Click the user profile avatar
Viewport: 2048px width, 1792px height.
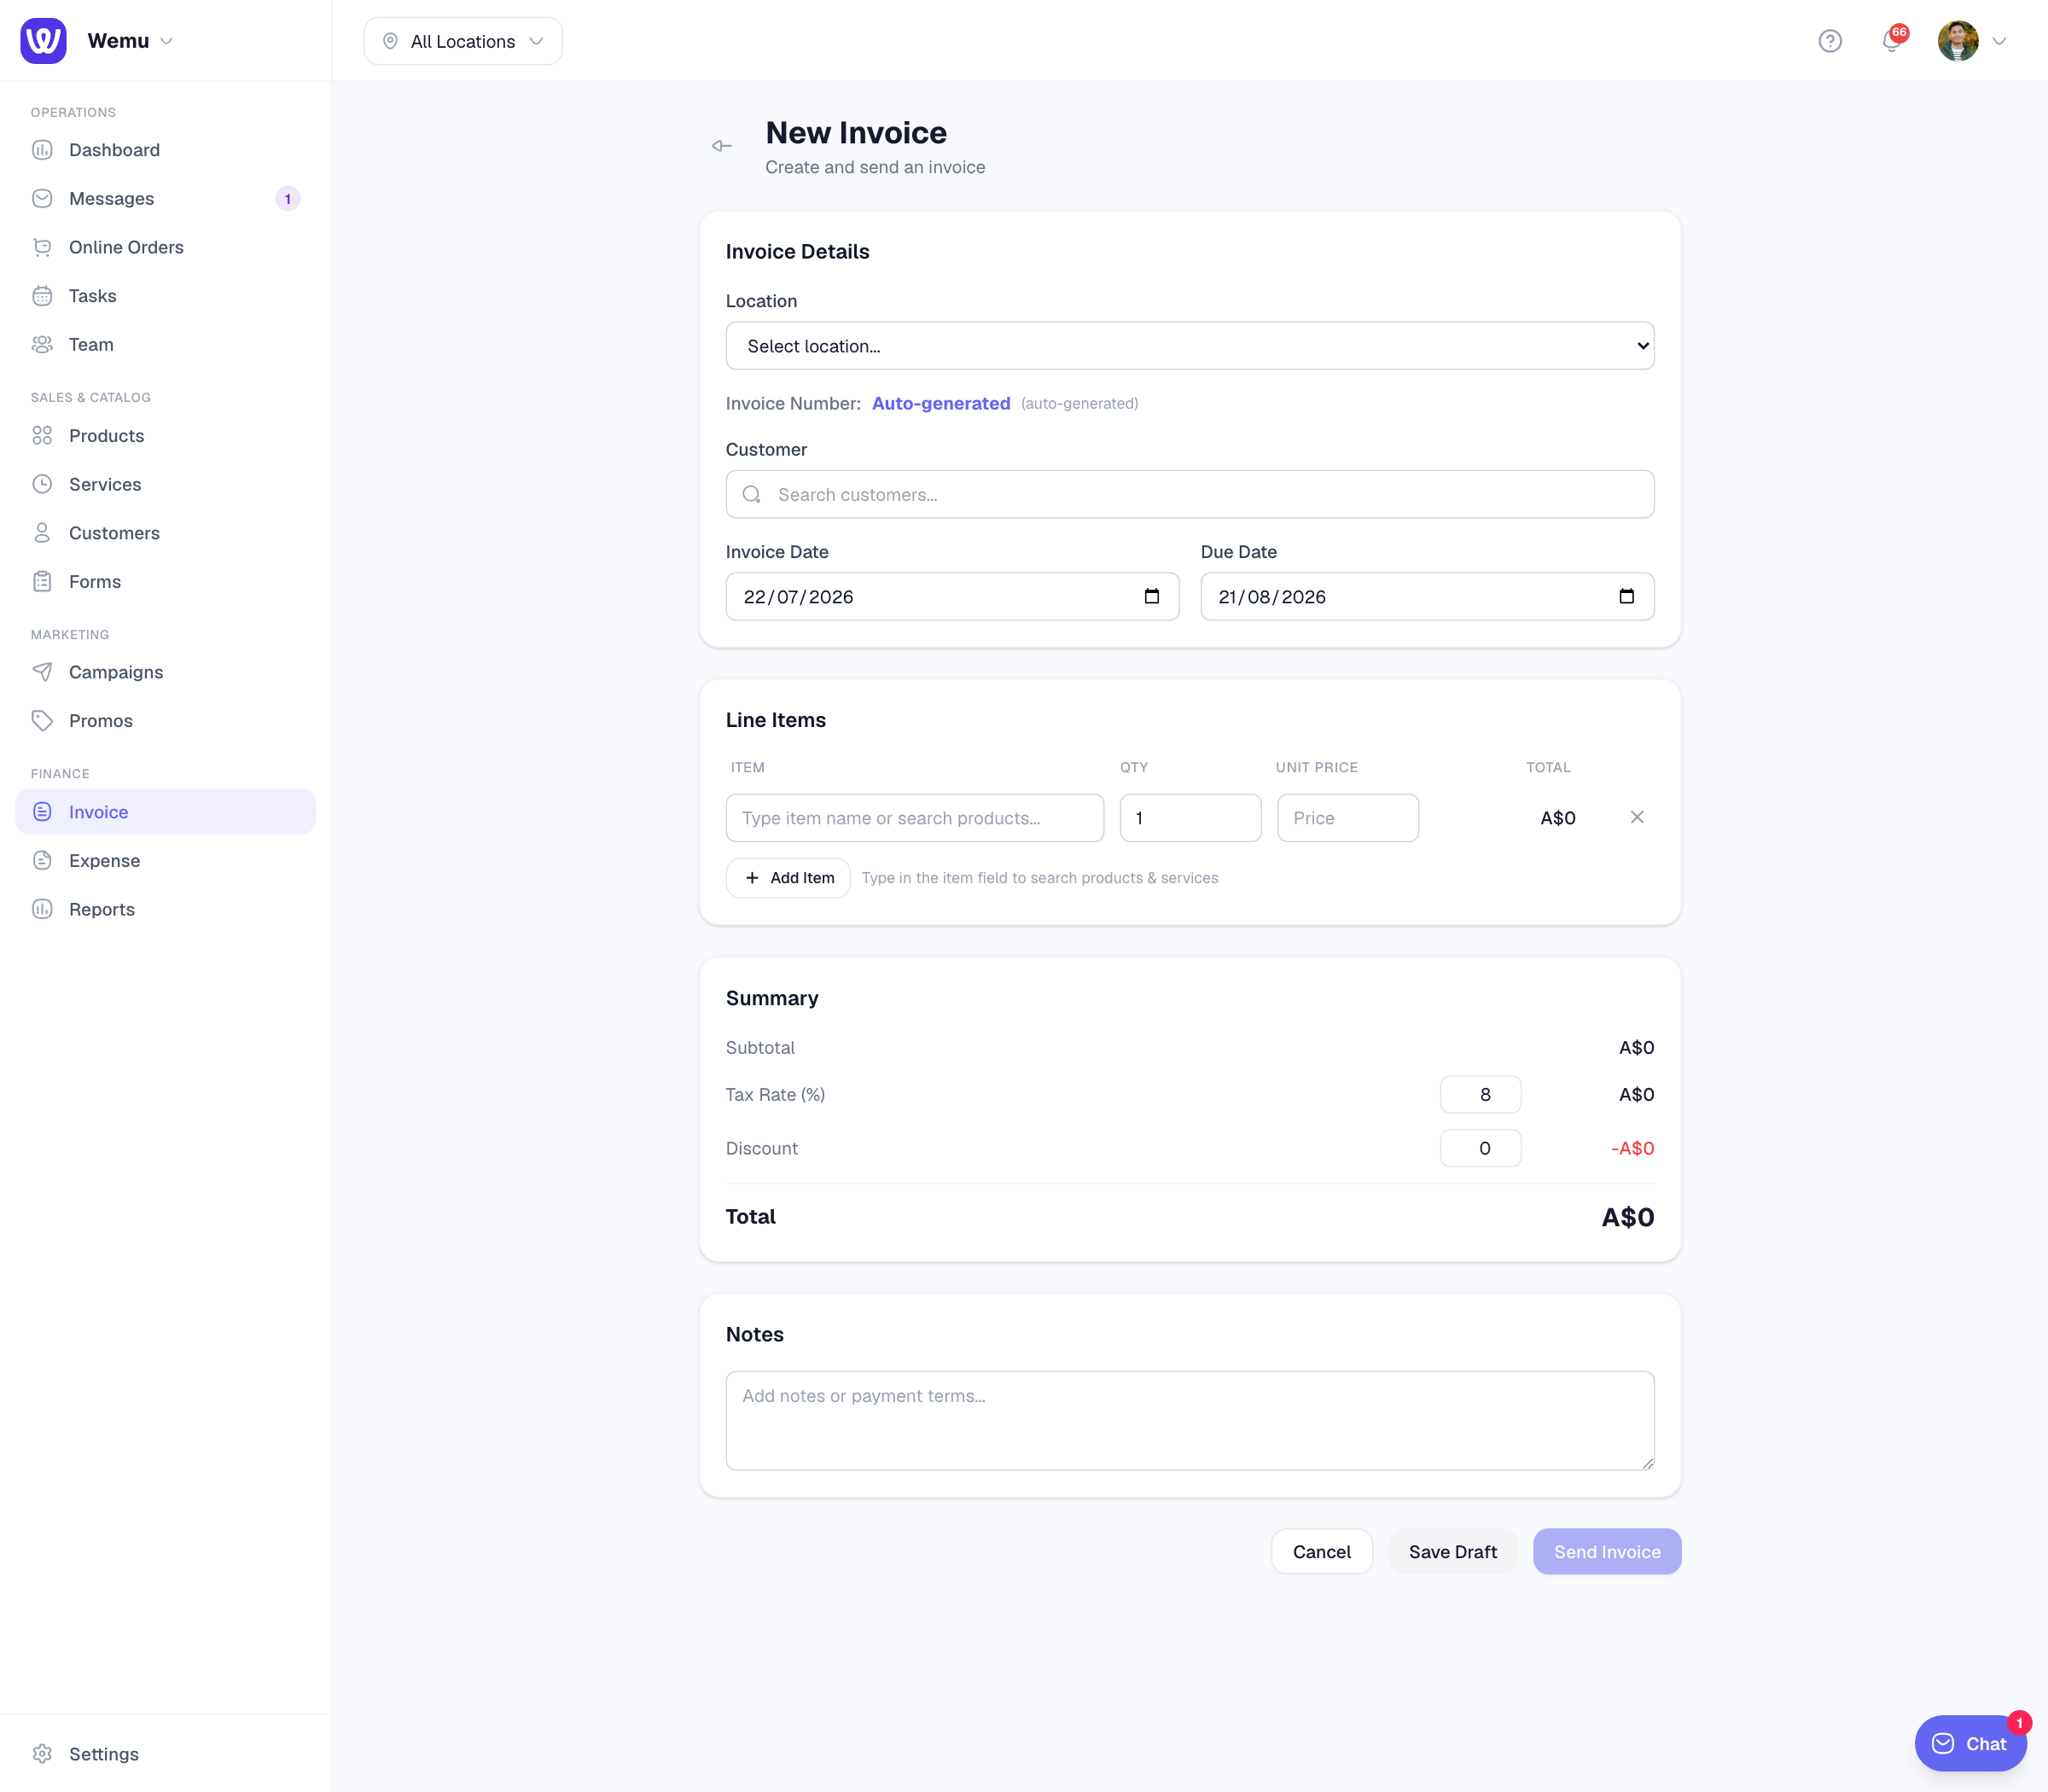pyautogui.click(x=1958, y=41)
